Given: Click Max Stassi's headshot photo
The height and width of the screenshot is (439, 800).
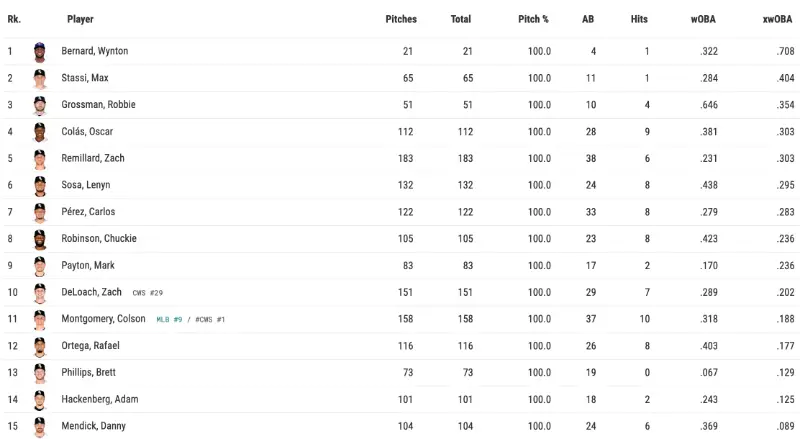Looking at the screenshot, I should click(40, 78).
